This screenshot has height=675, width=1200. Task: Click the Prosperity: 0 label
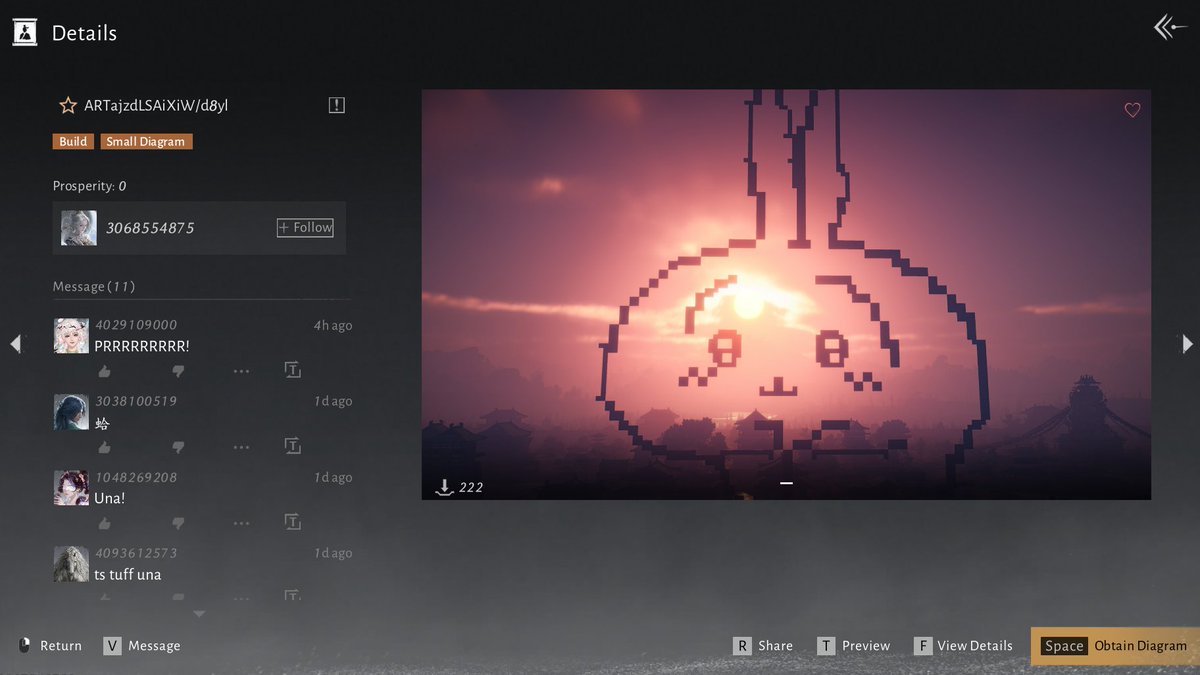tap(90, 186)
